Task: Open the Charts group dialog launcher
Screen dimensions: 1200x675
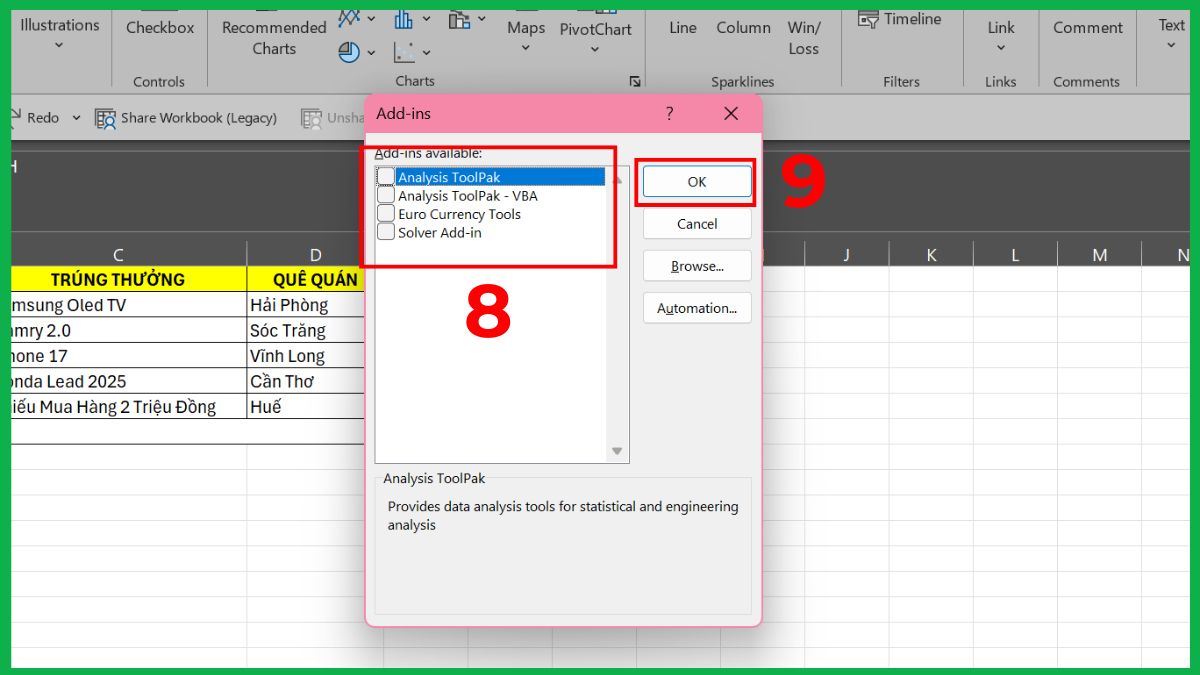Action: click(x=636, y=82)
